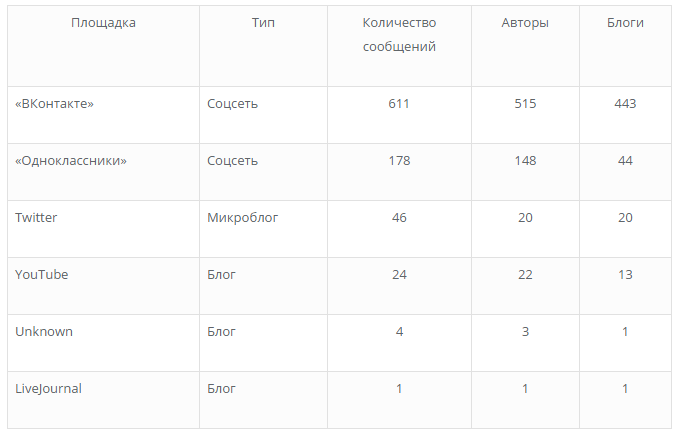Click the Unknown platform cell
Viewport: 677px width, 435px height.
[x=44, y=332]
